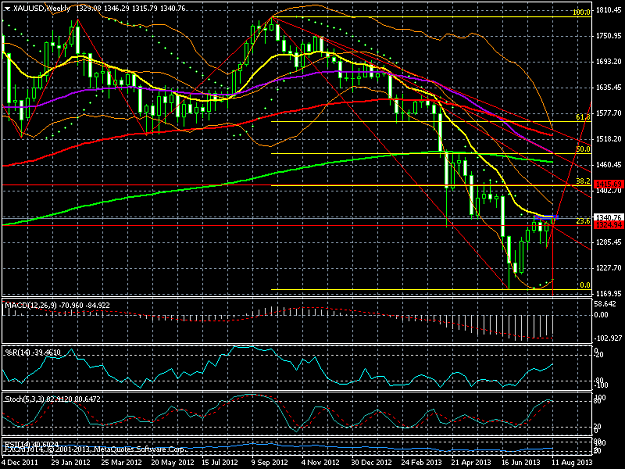This screenshot has height=469, width=625.
Task: Select the 16 Jun 2013 date label
Action: [x=521, y=462]
